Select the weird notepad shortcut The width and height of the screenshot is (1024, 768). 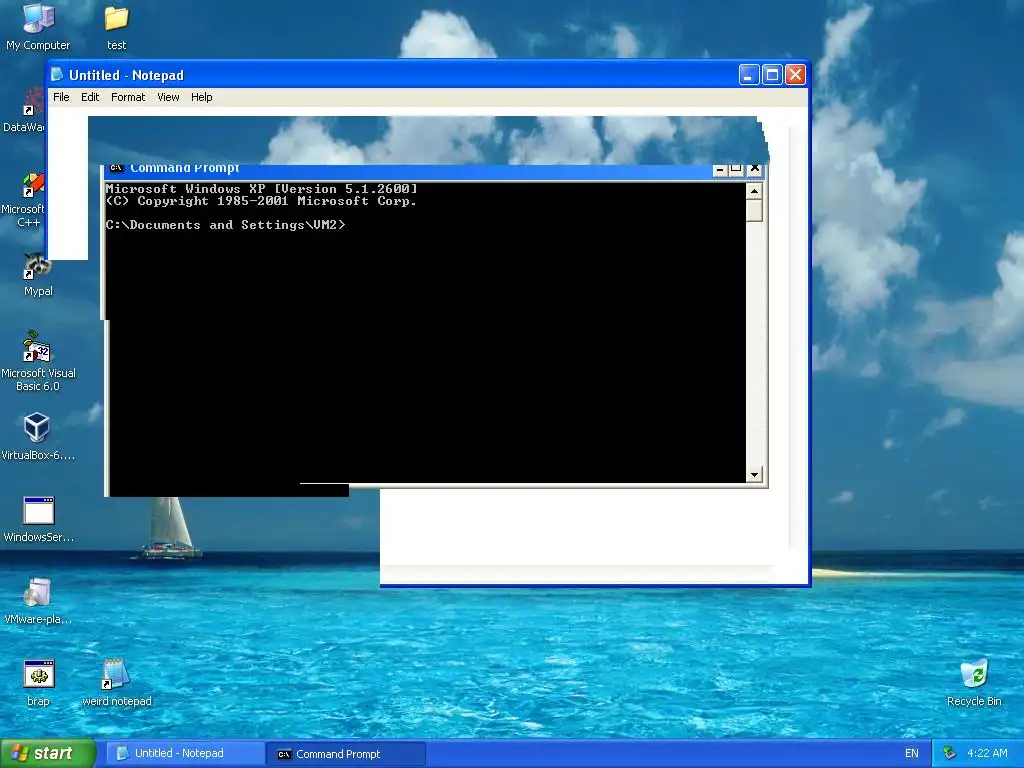[117, 683]
